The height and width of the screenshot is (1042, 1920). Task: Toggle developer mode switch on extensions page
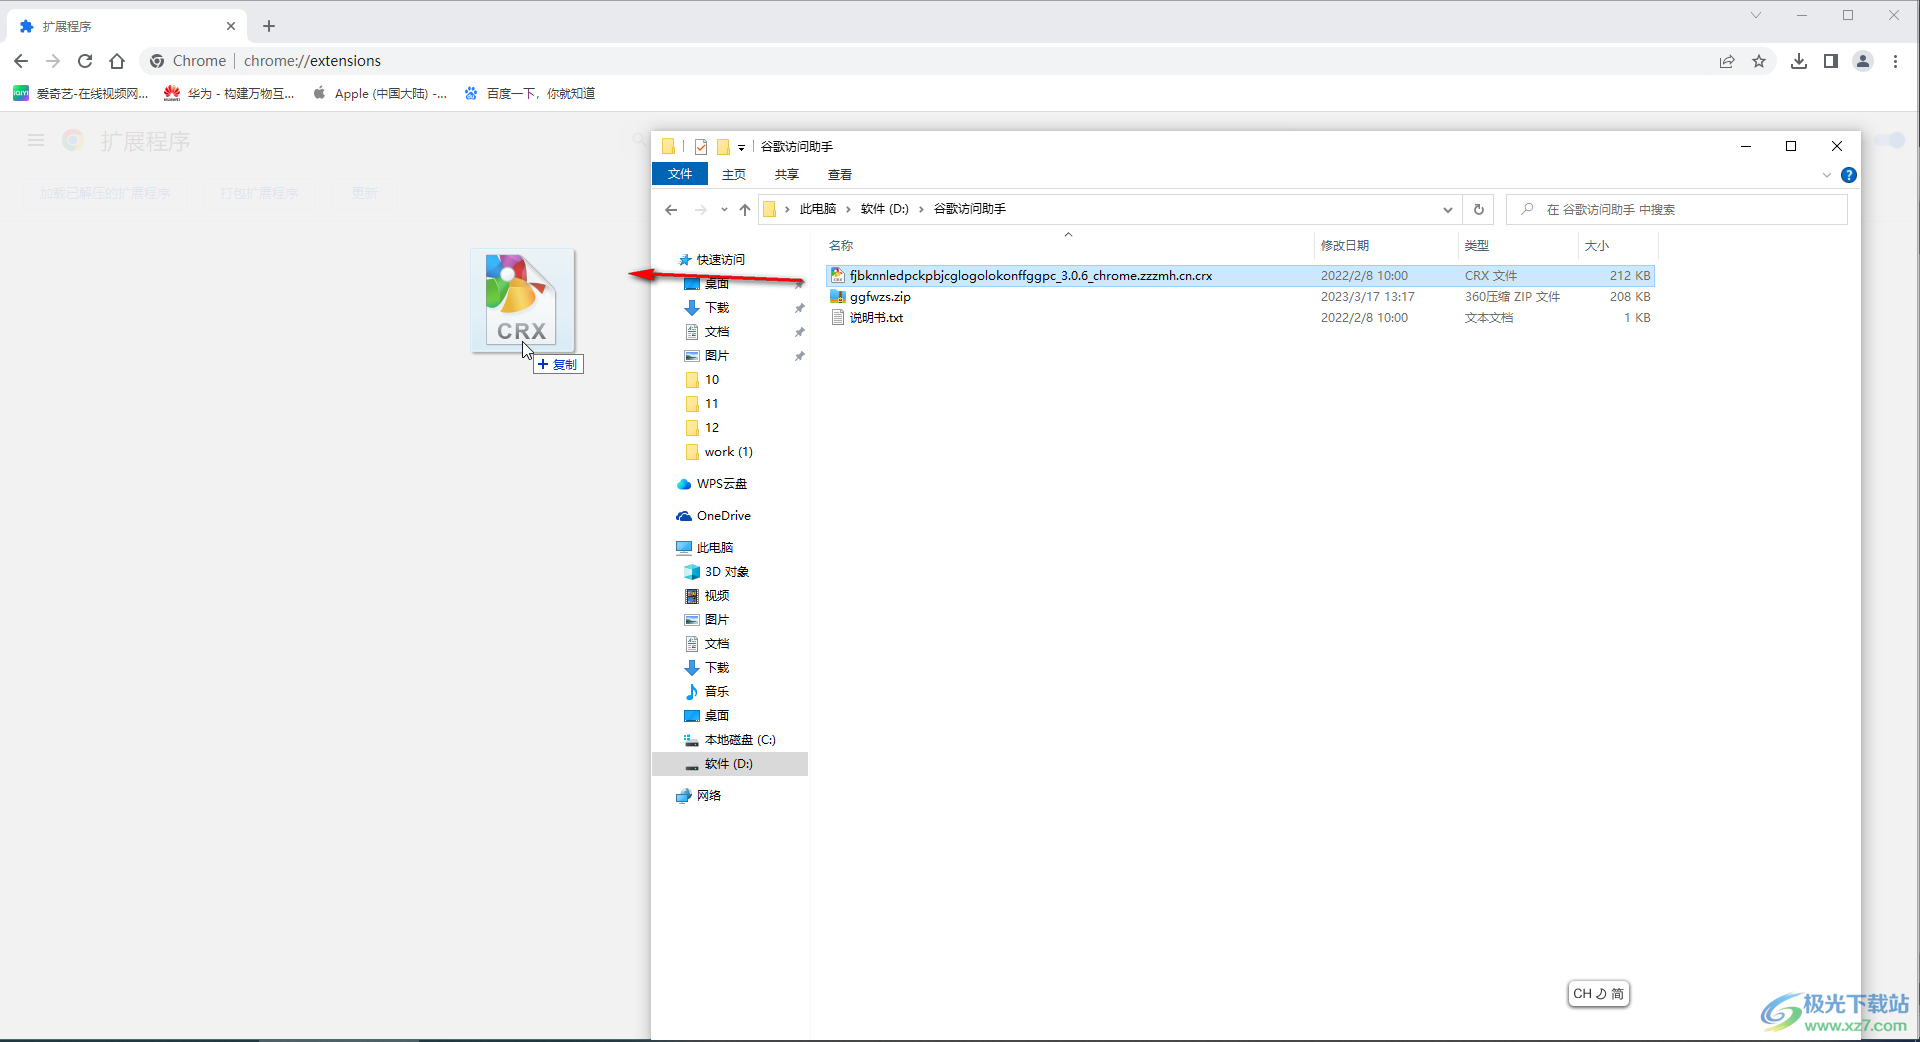tap(1889, 141)
